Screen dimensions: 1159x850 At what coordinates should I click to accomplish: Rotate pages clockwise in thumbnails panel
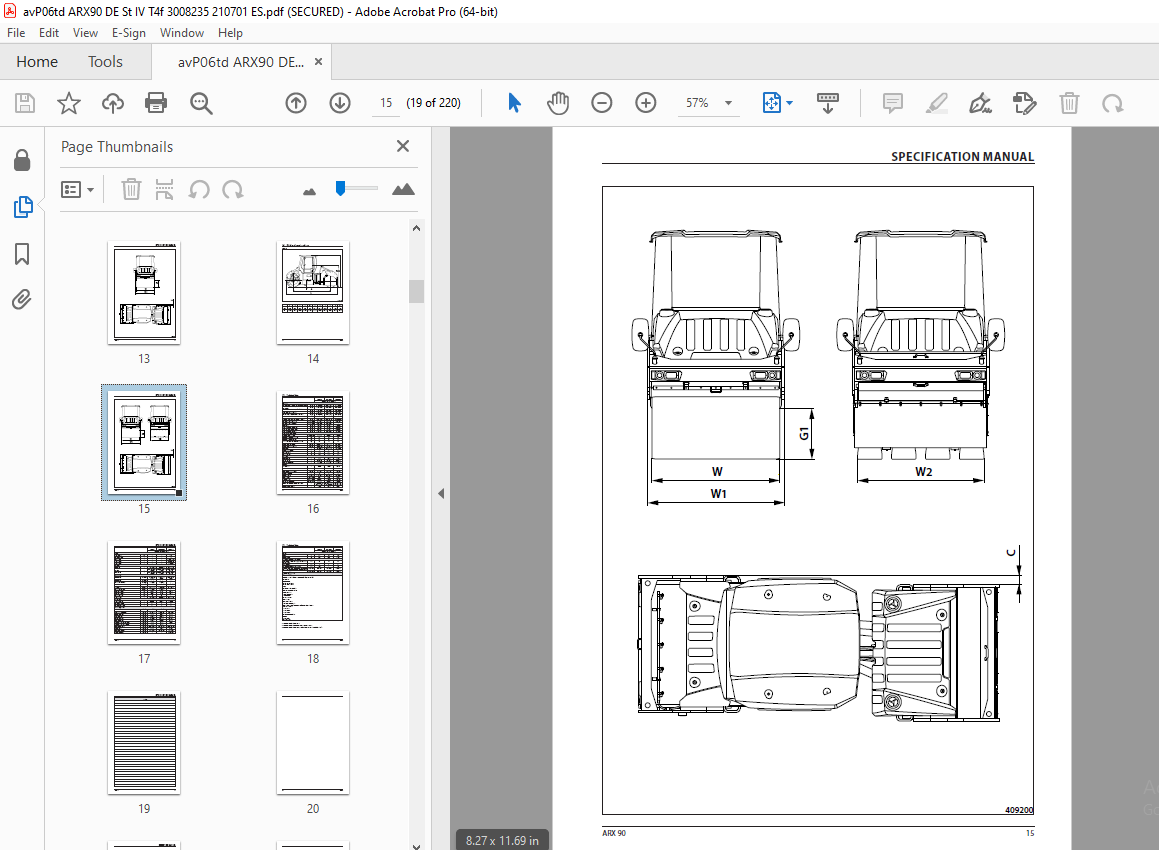(x=233, y=190)
